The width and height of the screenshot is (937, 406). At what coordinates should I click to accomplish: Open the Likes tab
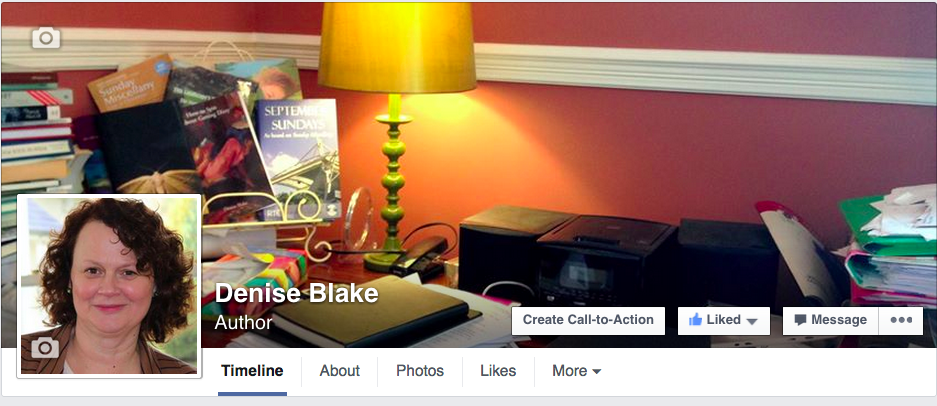[x=498, y=371]
